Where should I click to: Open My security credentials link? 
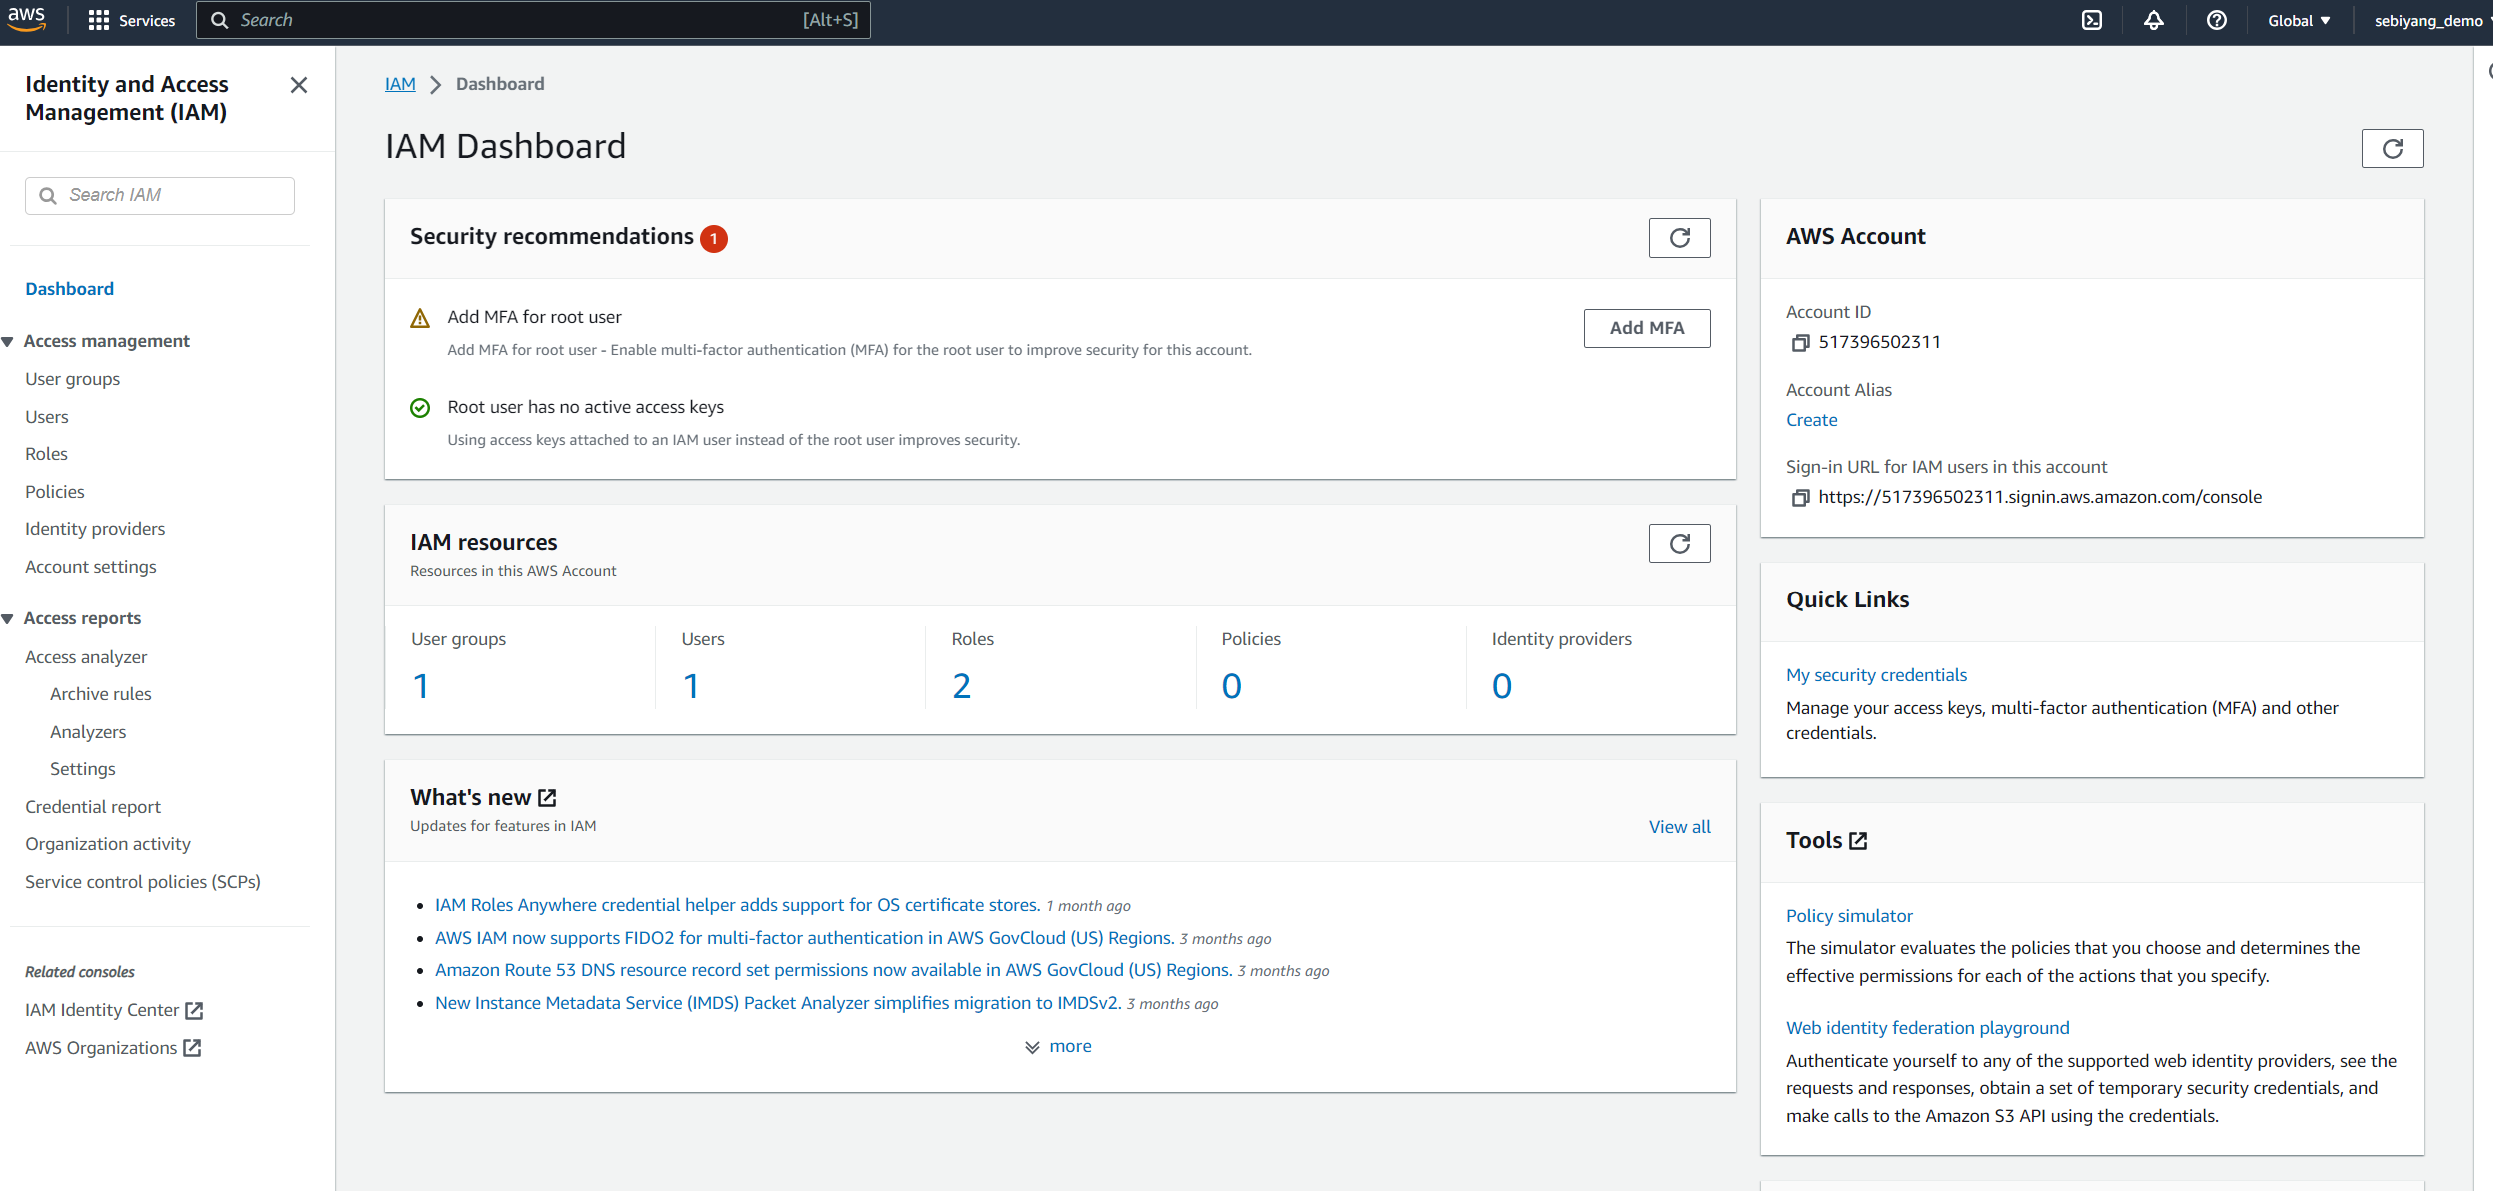(x=1876, y=675)
